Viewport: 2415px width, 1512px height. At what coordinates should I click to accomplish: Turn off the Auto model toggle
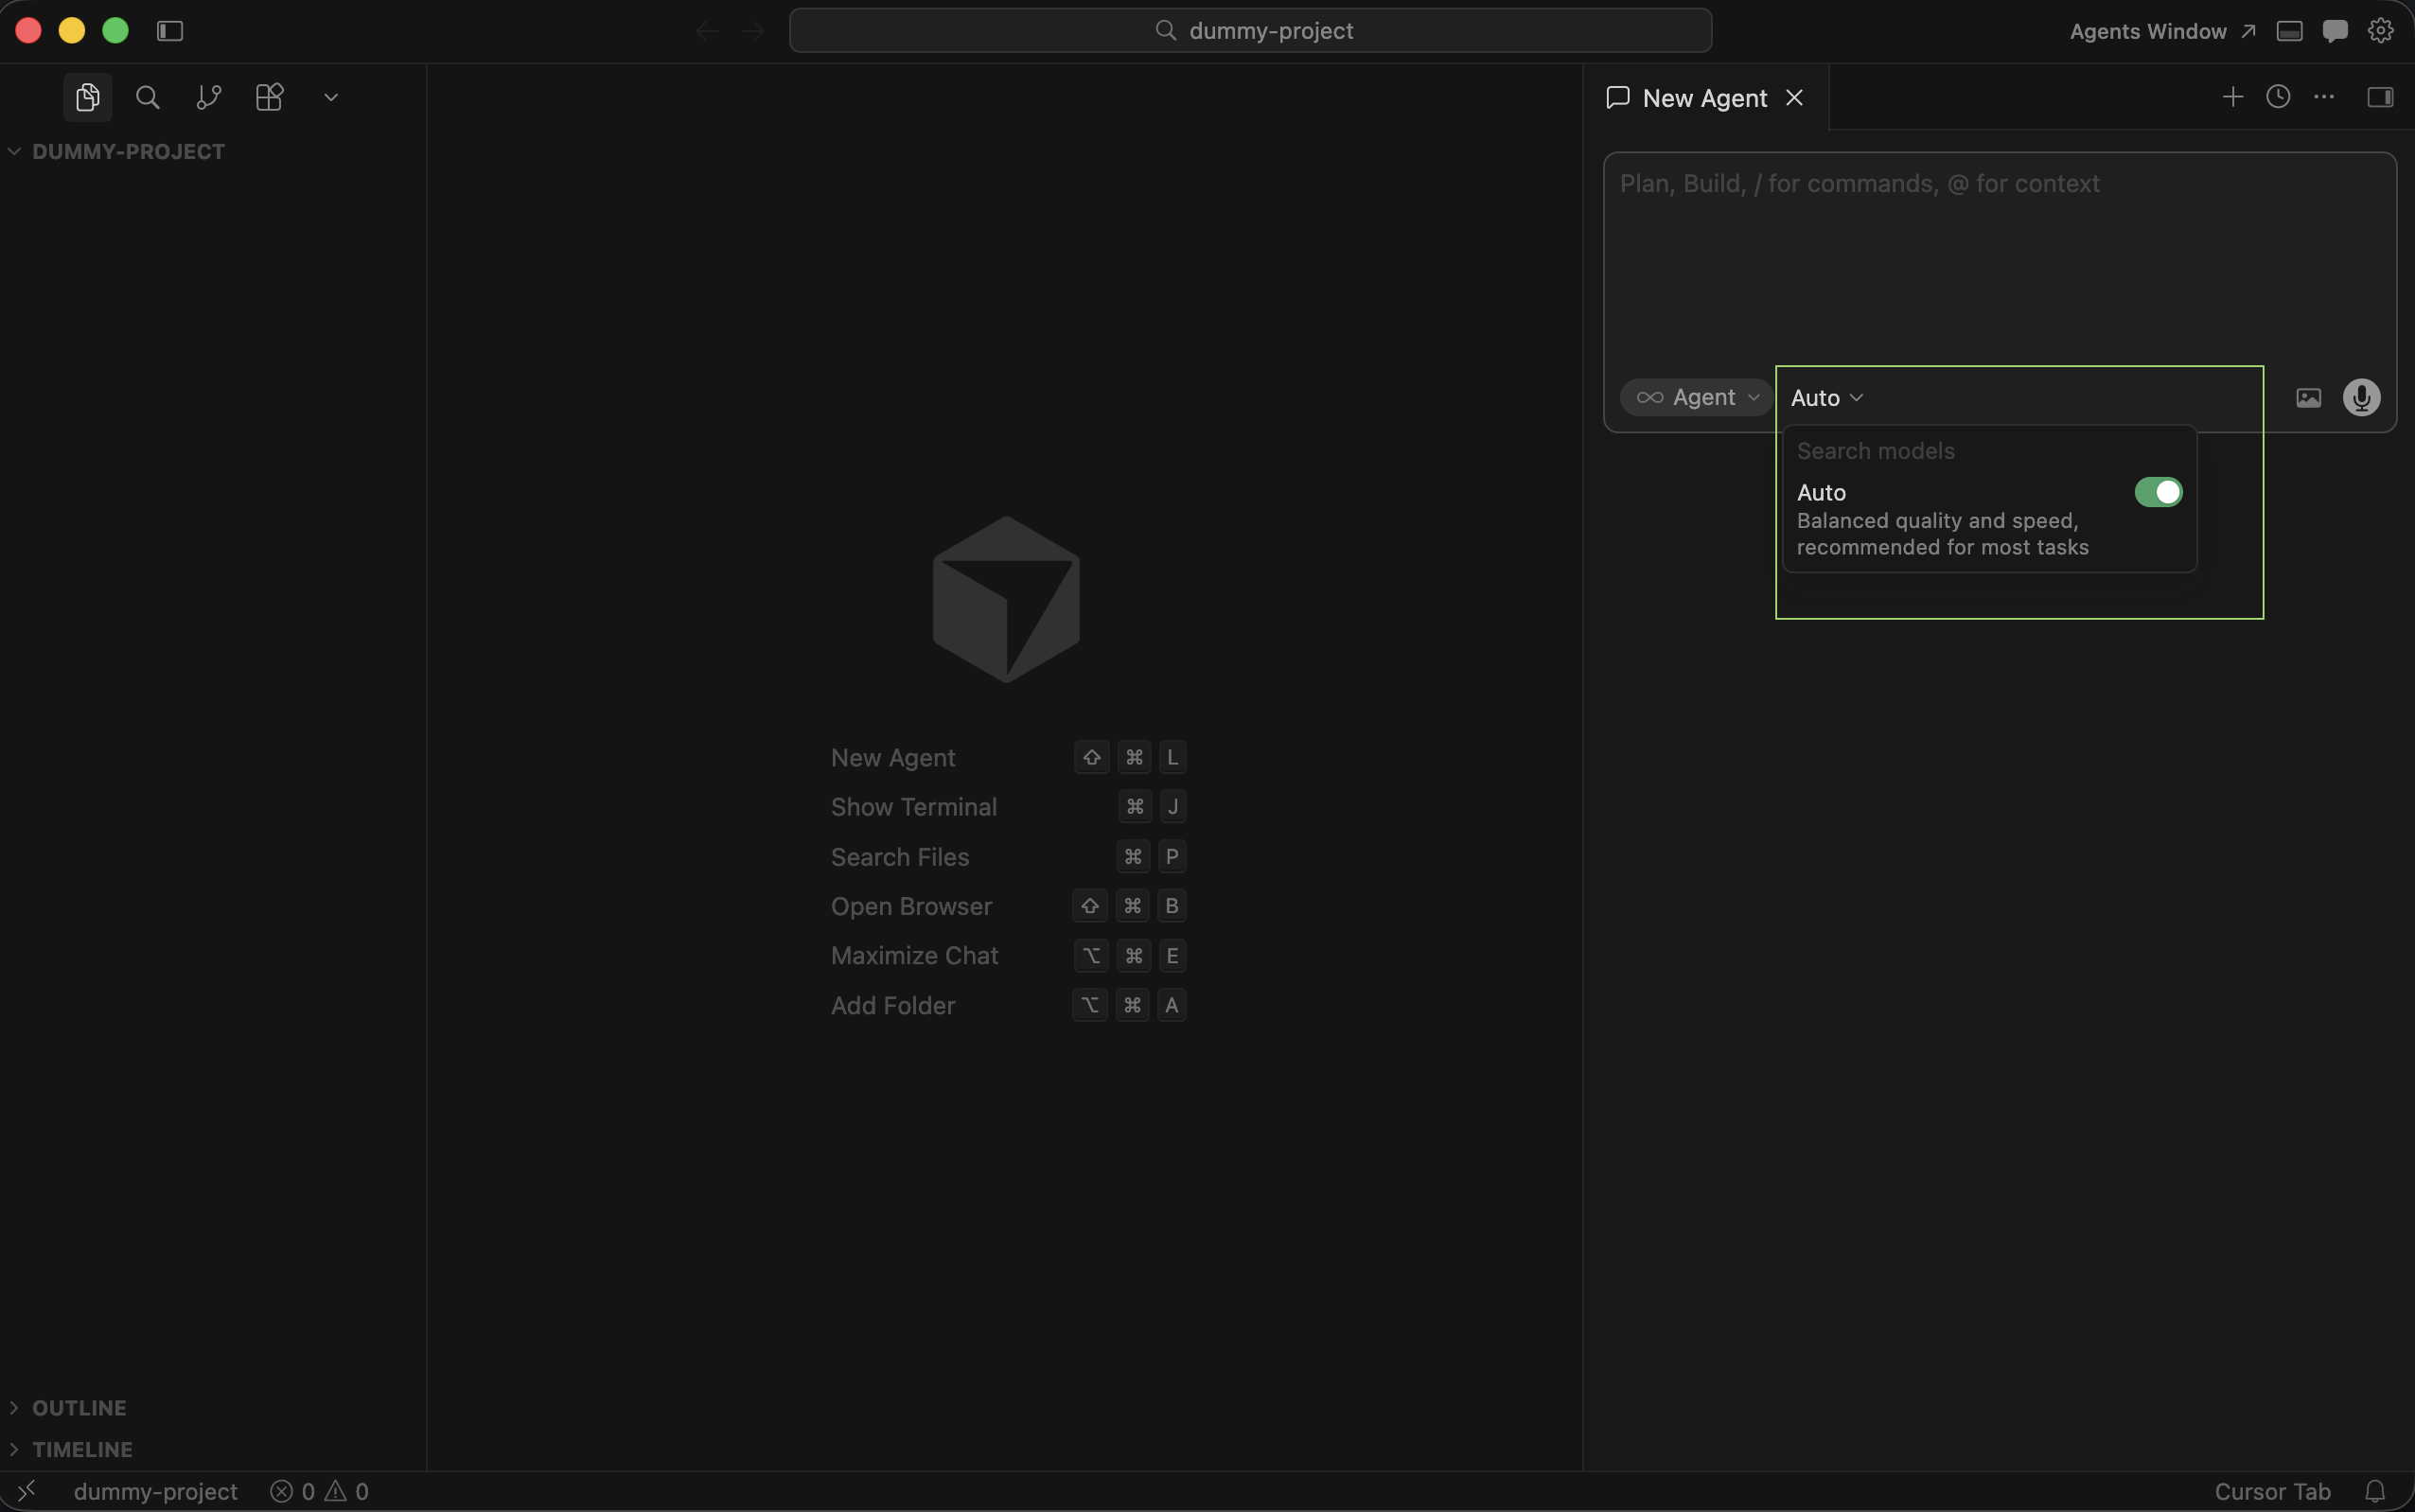point(2158,492)
